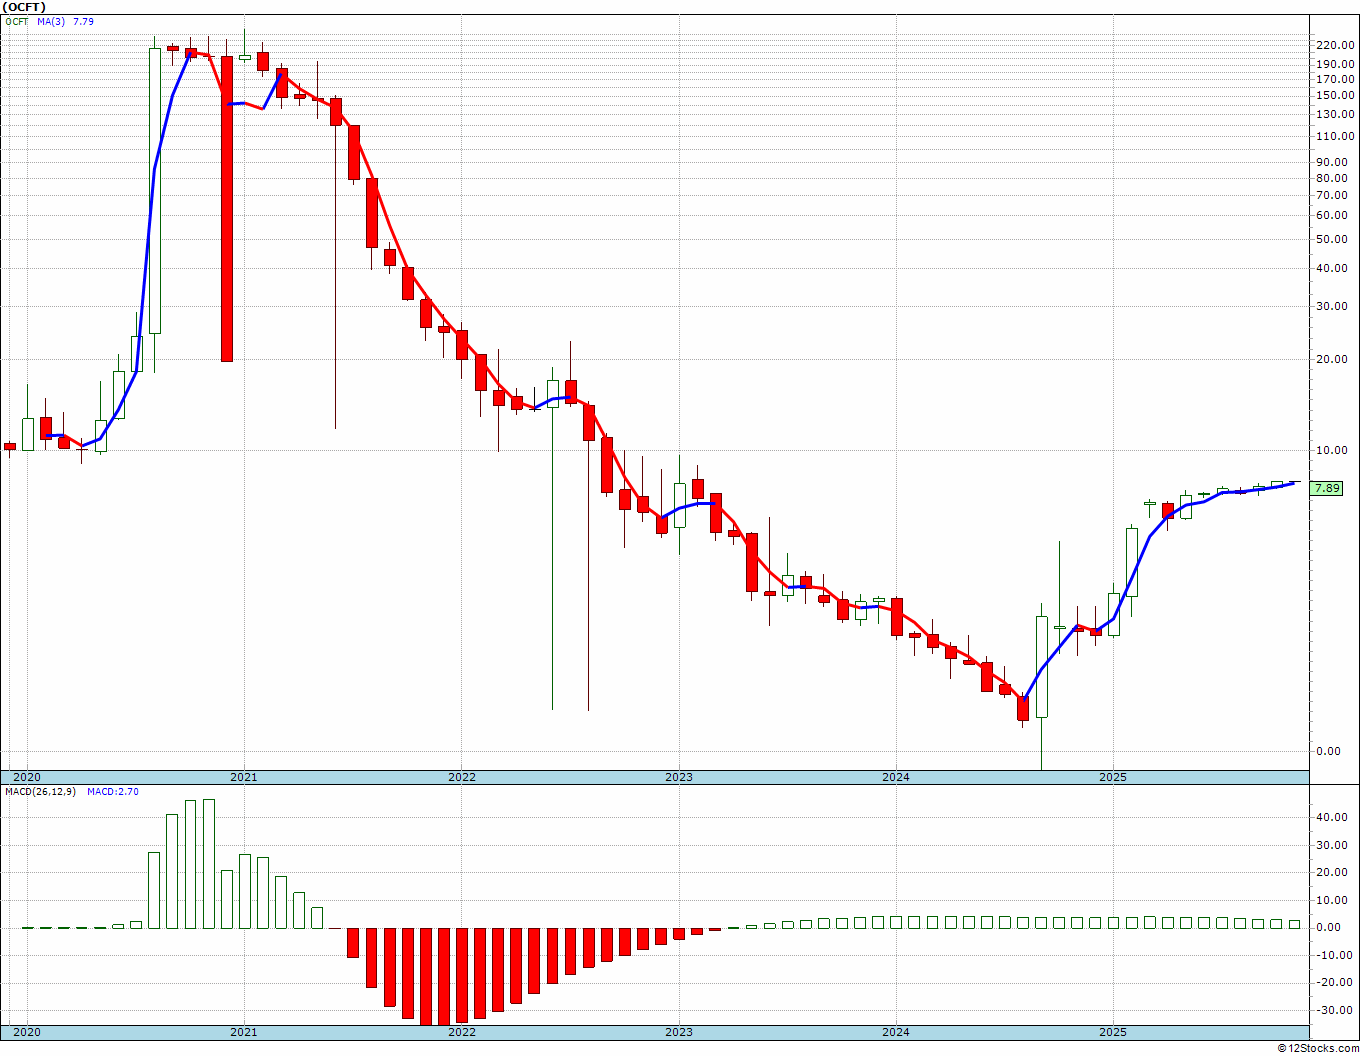Select 2025 on the price chart time axis
1360x1056 pixels.
coord(1113,777)
